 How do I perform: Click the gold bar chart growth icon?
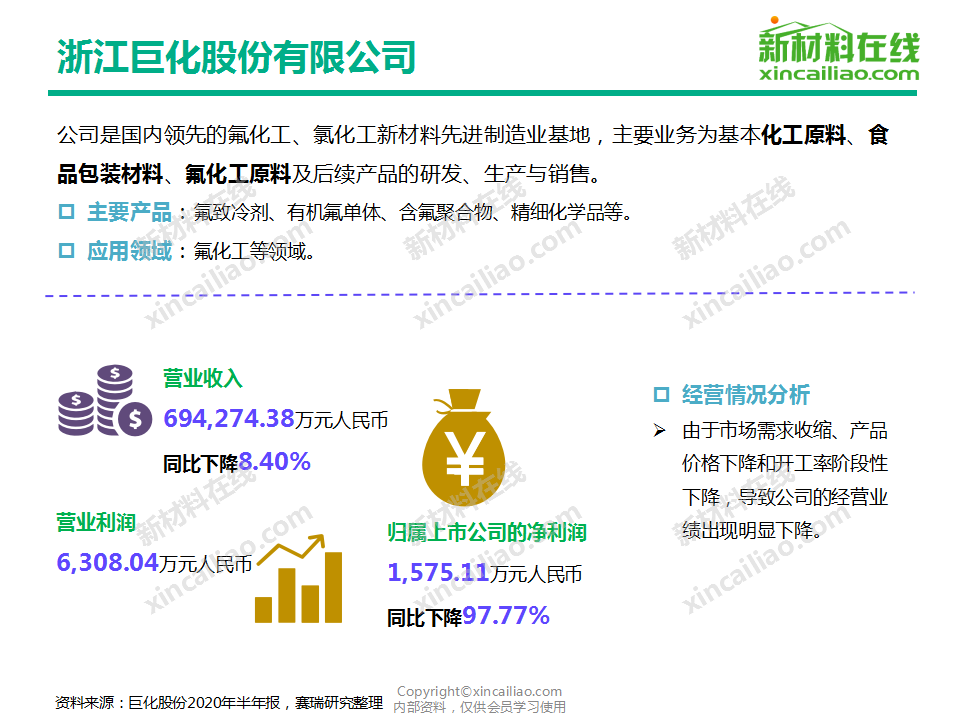(x=299, y=579)
